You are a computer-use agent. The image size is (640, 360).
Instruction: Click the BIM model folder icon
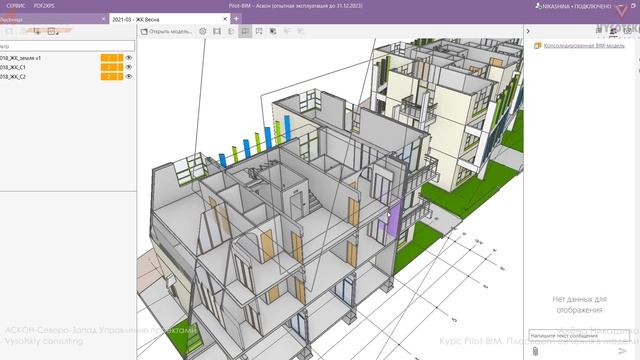538,46
